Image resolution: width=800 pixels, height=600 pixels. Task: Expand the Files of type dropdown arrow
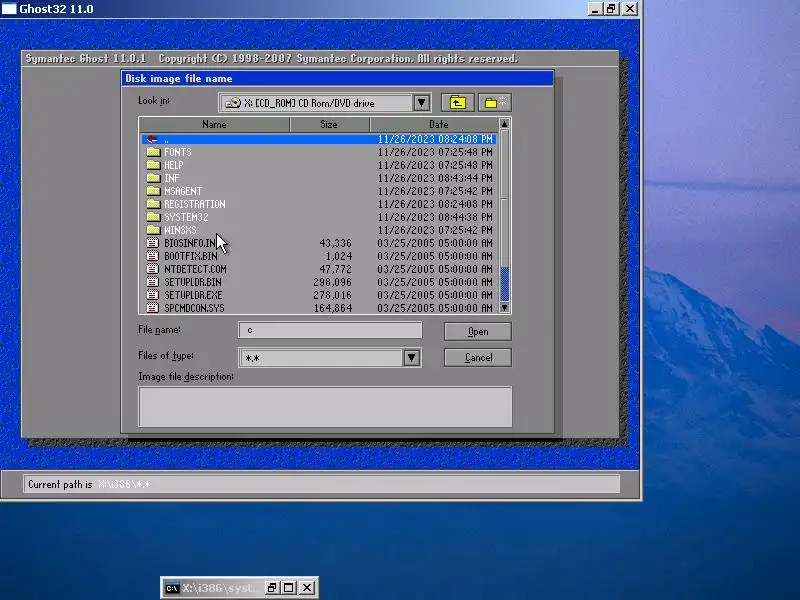point(412,358)
